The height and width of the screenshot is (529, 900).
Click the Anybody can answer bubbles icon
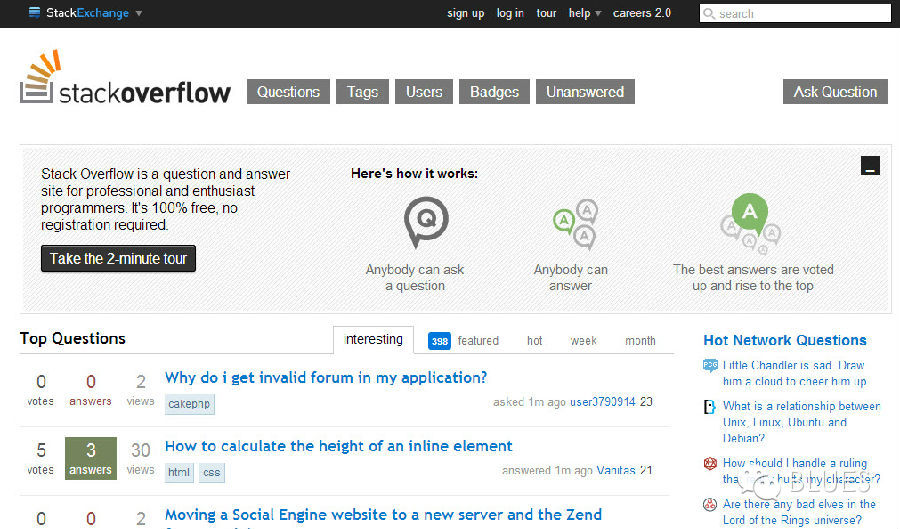click(575, 224)
